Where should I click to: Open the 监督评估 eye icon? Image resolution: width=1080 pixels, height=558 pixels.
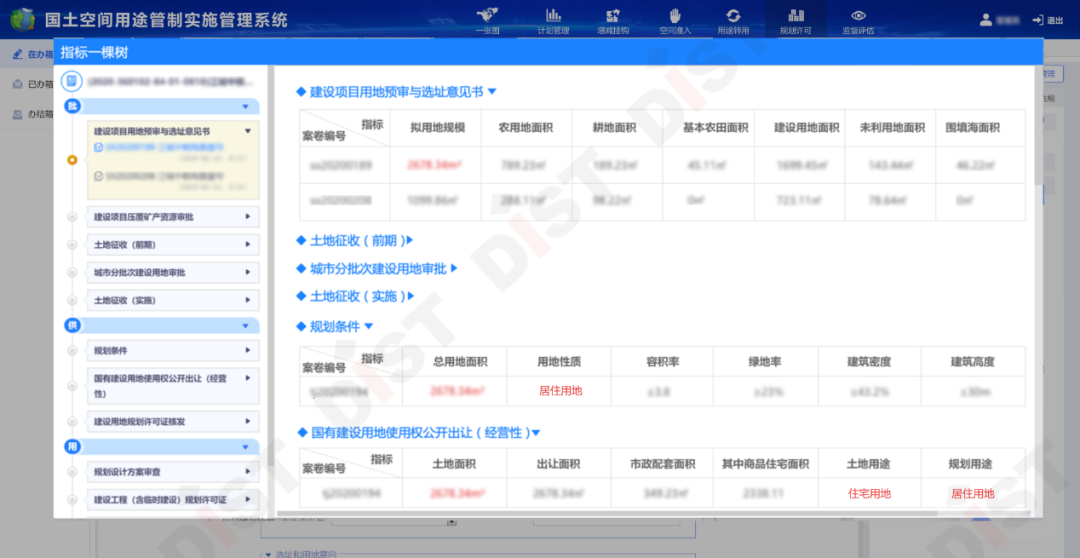(x=858, y=15)
